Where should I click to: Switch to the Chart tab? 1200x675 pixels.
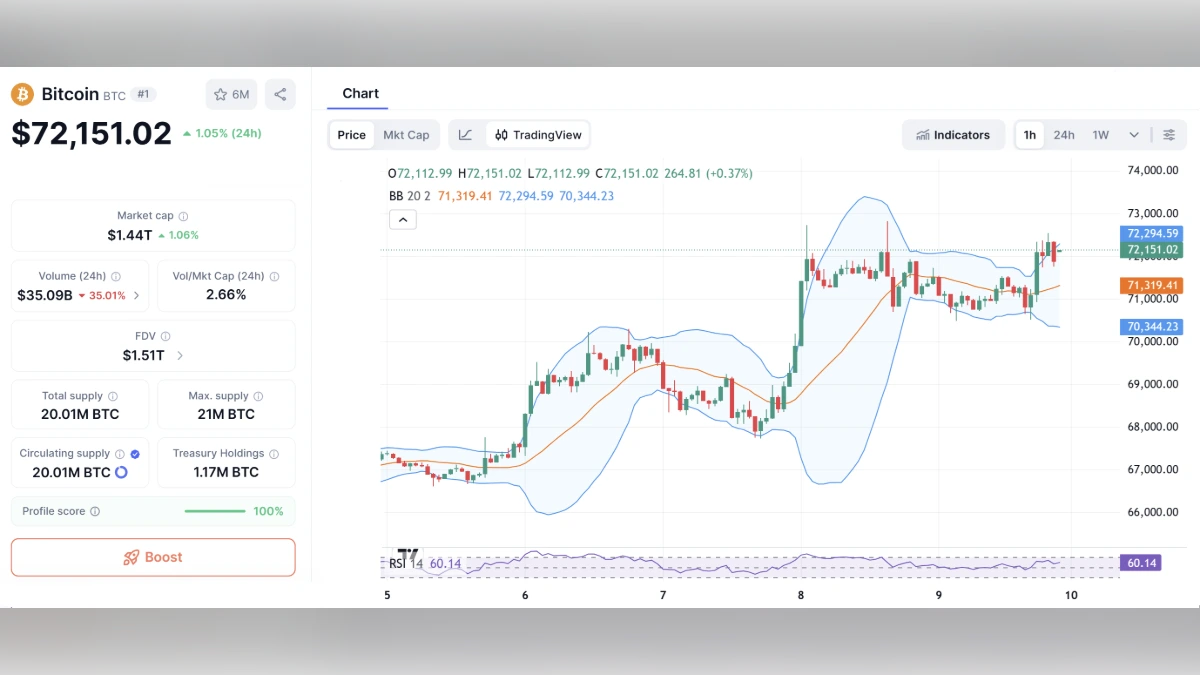360,93
